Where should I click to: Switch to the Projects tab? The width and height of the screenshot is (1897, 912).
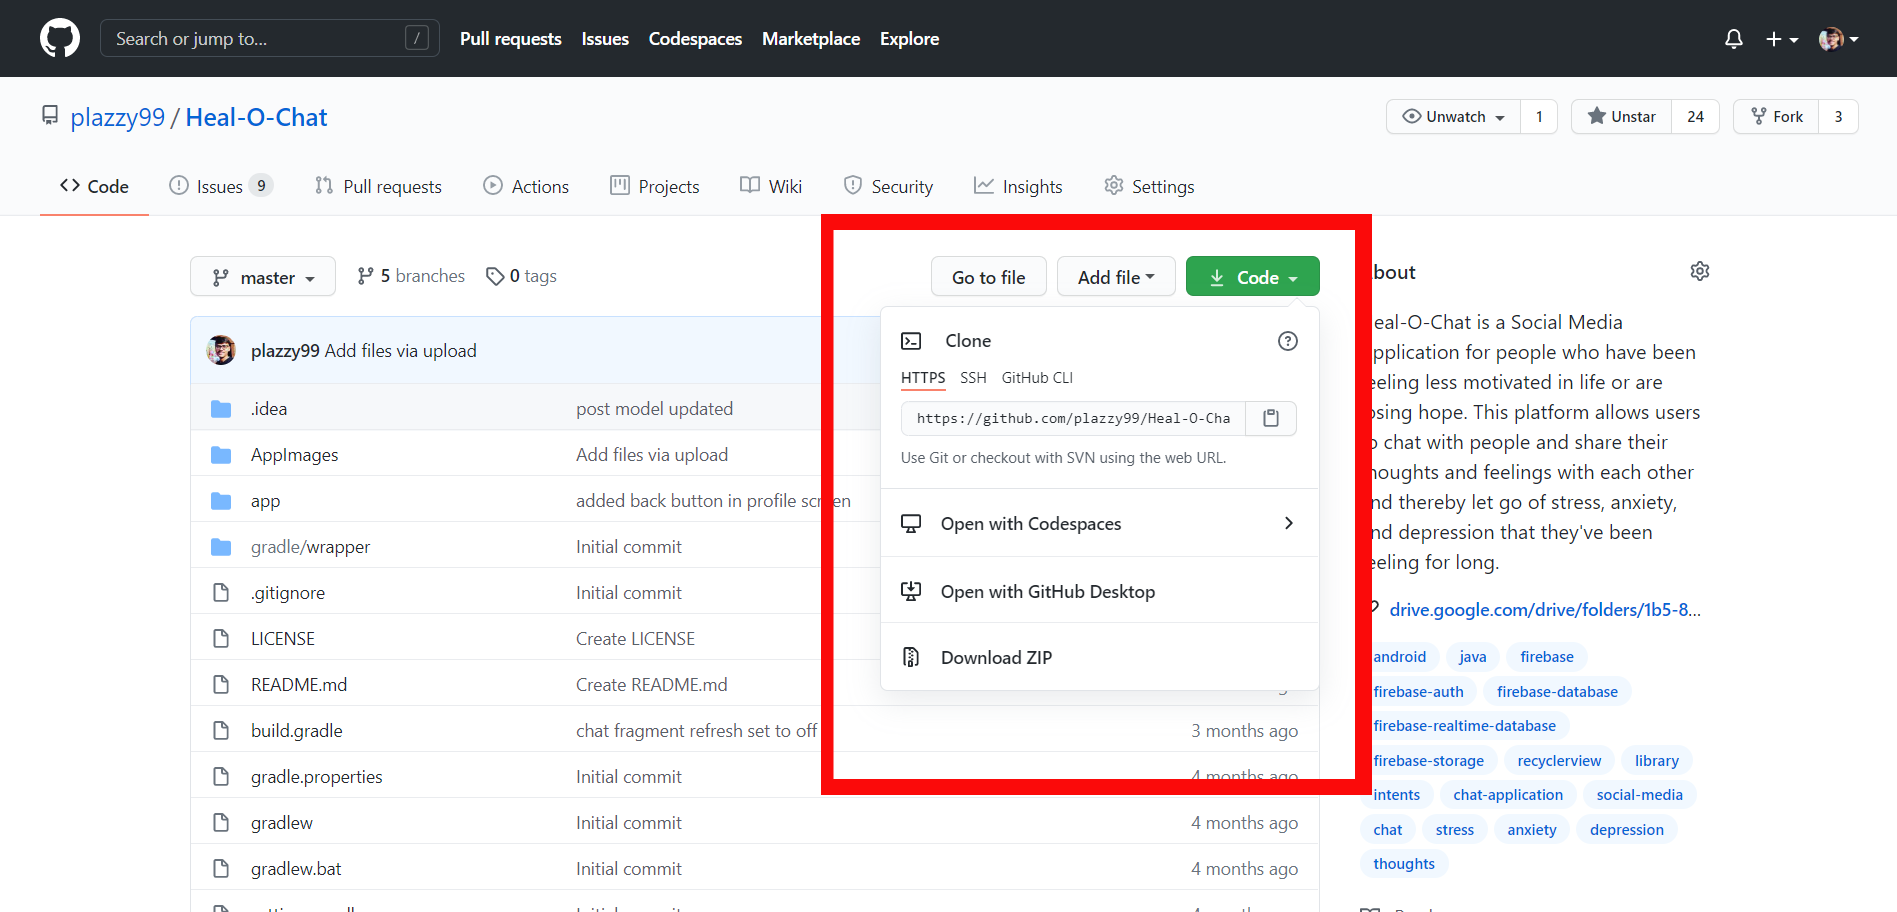(x=655, y=186)
